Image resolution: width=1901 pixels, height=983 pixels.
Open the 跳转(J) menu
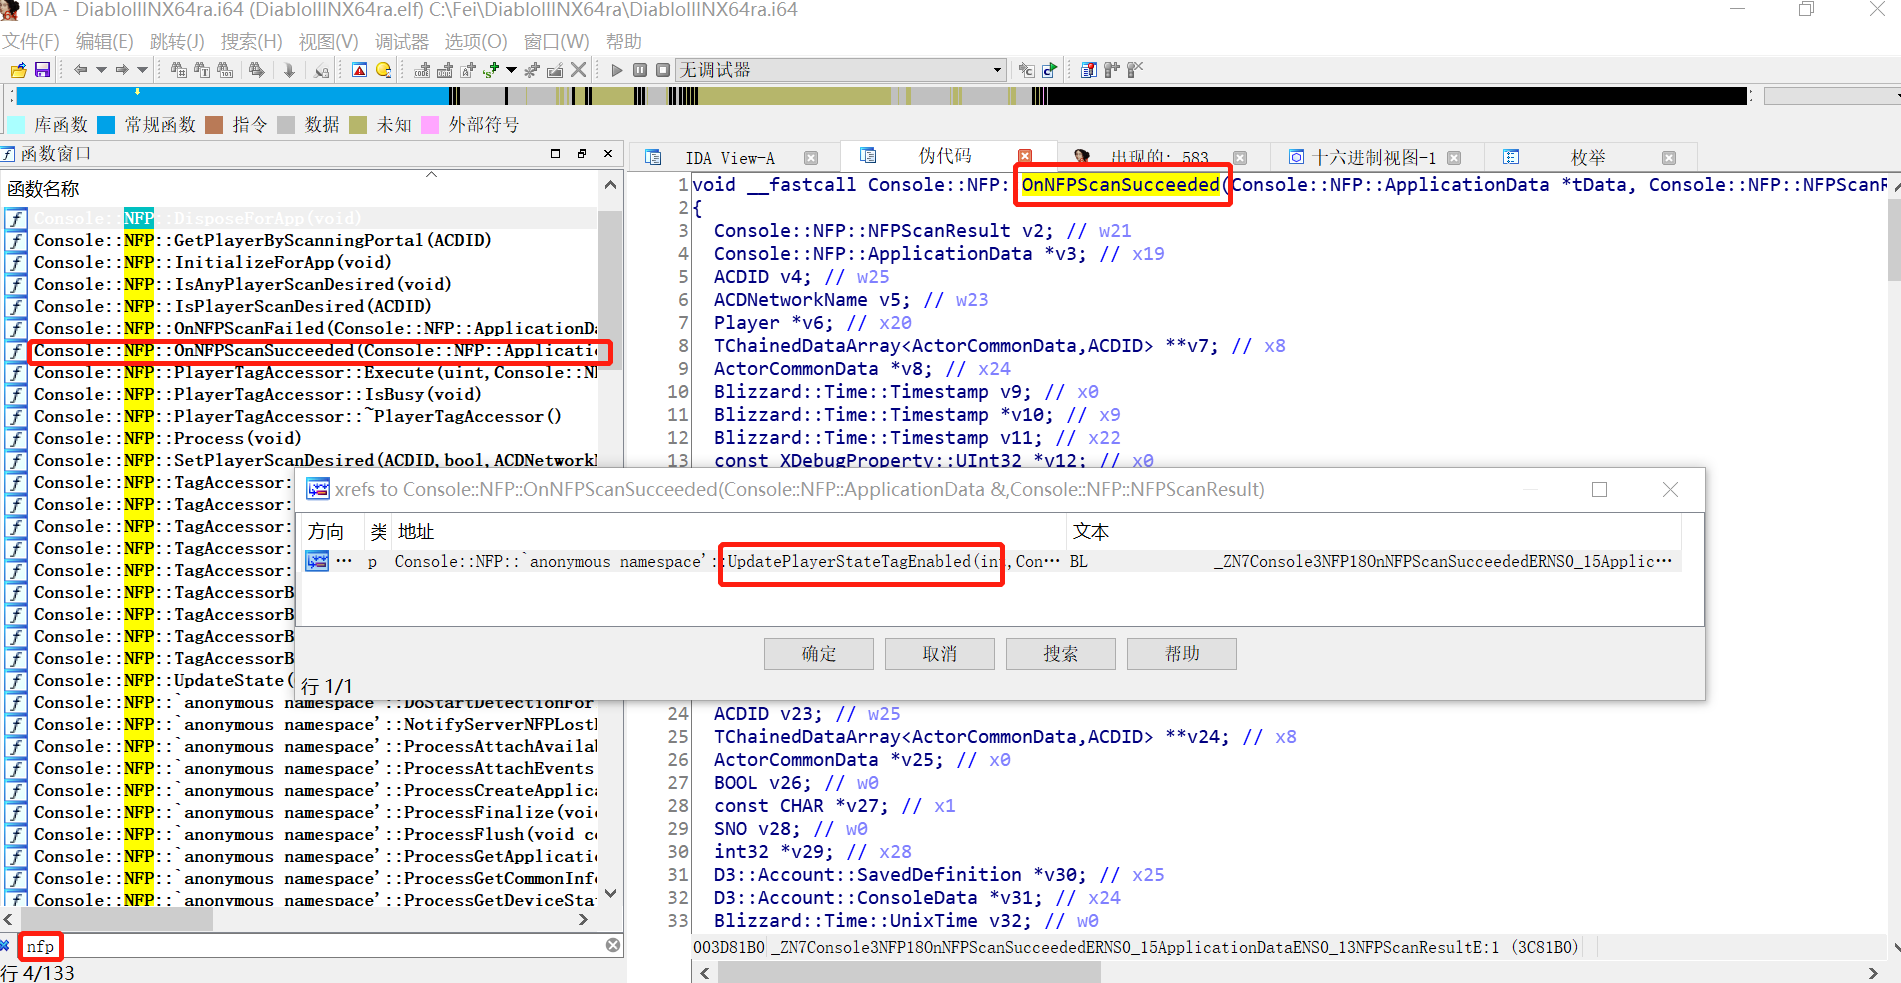coord(177,42)
